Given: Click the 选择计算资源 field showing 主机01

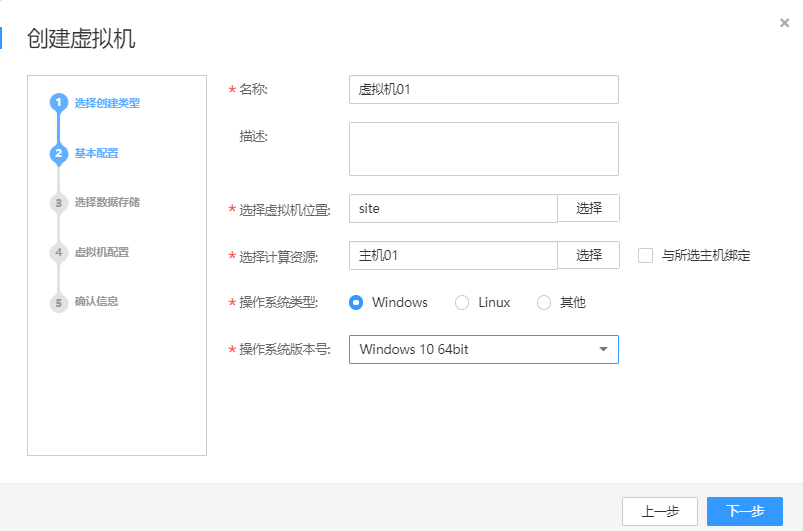Looking at the screenshot, I should (453, 256).
